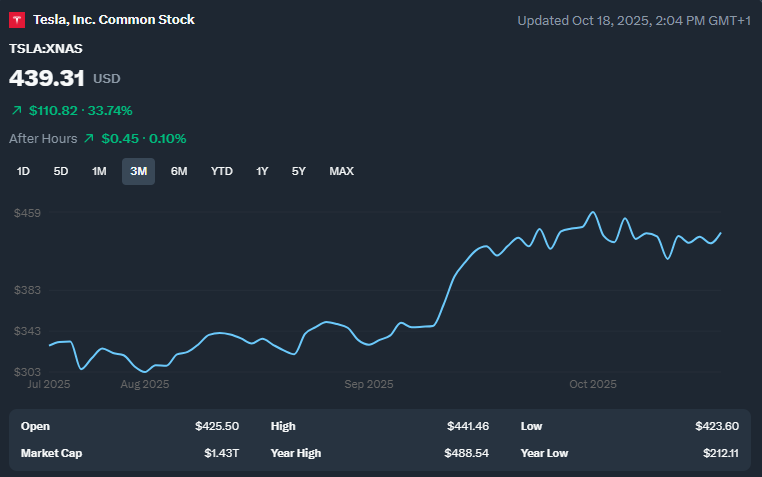This screenshot has height=477, width=762.
Task: Click the After Hours label
Action: point(43,138)
